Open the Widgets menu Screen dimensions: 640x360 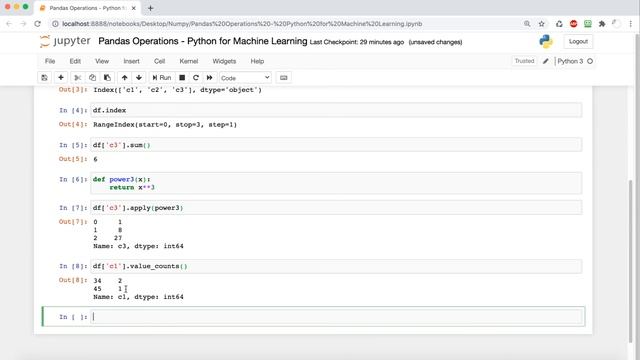point(224,61)
